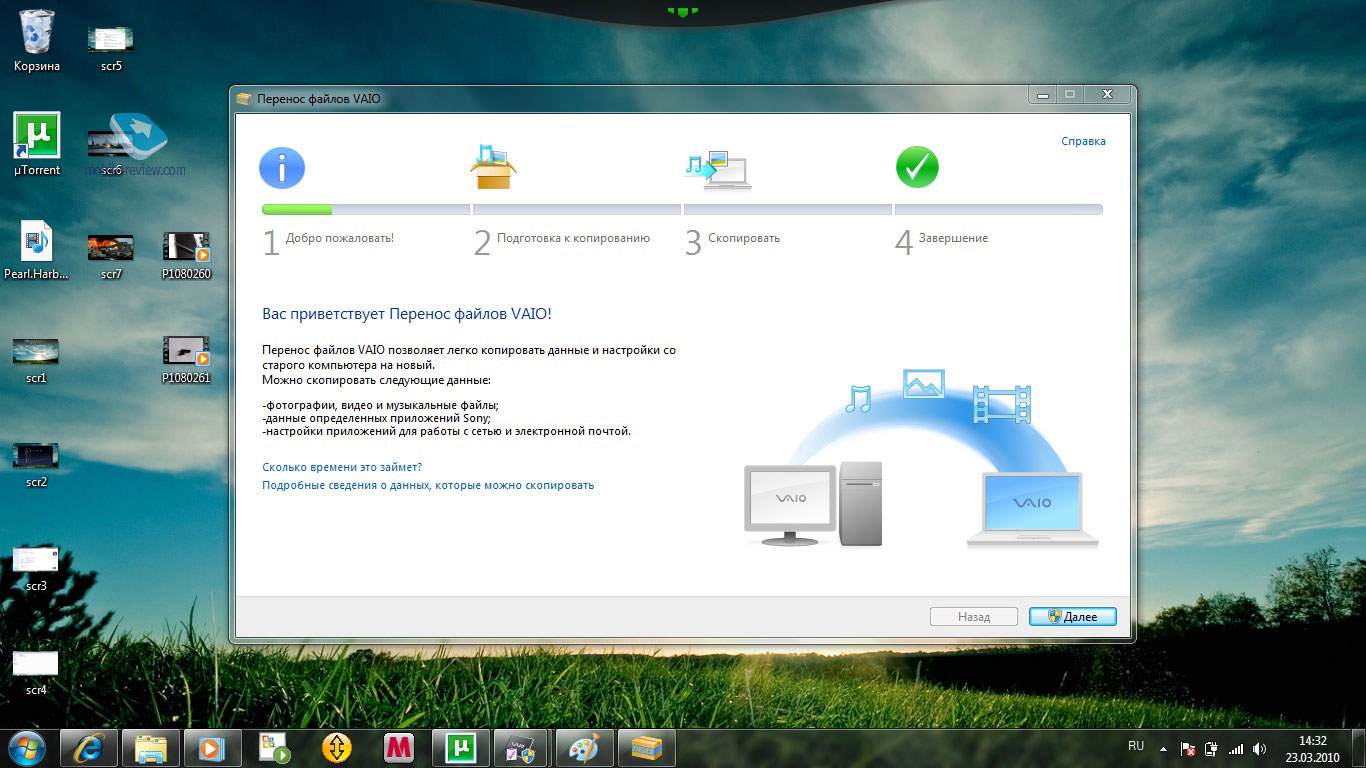Screen dimensions: 1366x768
Task: Click the red M McAfee taskbar icon
Action: 399,748
